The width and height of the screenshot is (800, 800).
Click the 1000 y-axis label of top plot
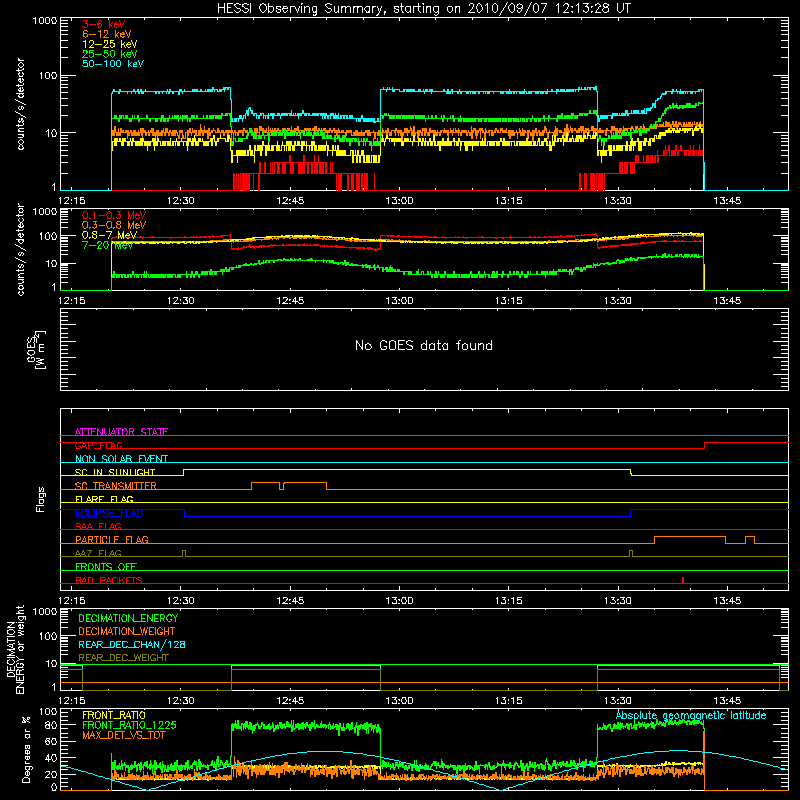tap(44, 20)
